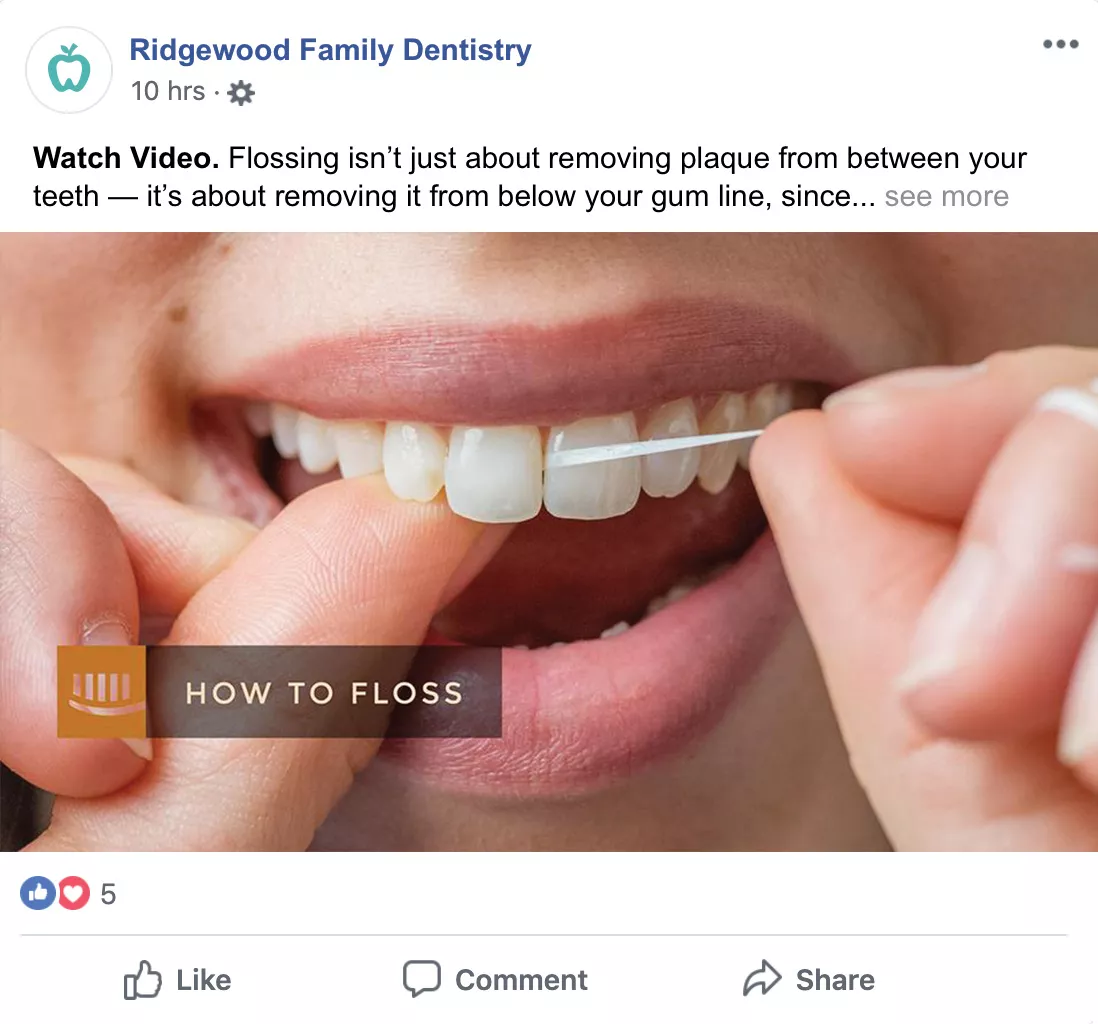Click the Ridgewood Family Dentistry apple logo
The height and width of the screenshot is (1024, 1098).
pyautogui.click(x=68, y=68)
